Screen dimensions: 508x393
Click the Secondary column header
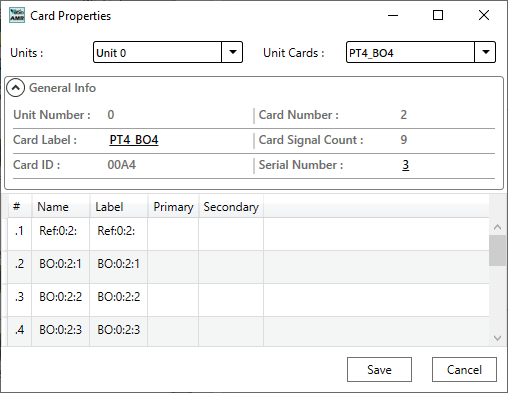coord(231,207)
